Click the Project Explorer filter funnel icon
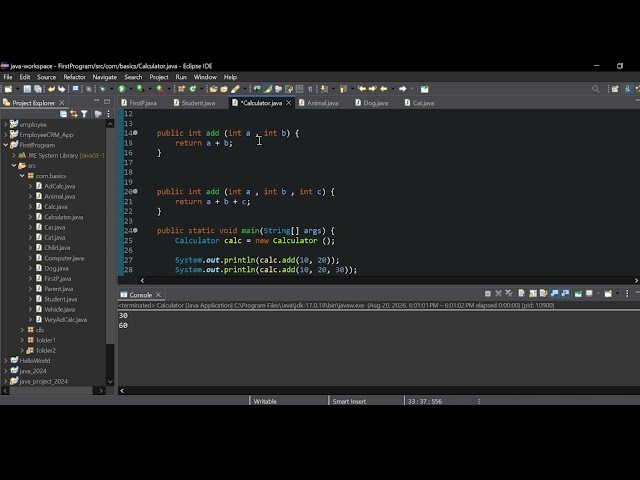Image resolution: width=640 pixels, height=480 pixels. (84, 114)
